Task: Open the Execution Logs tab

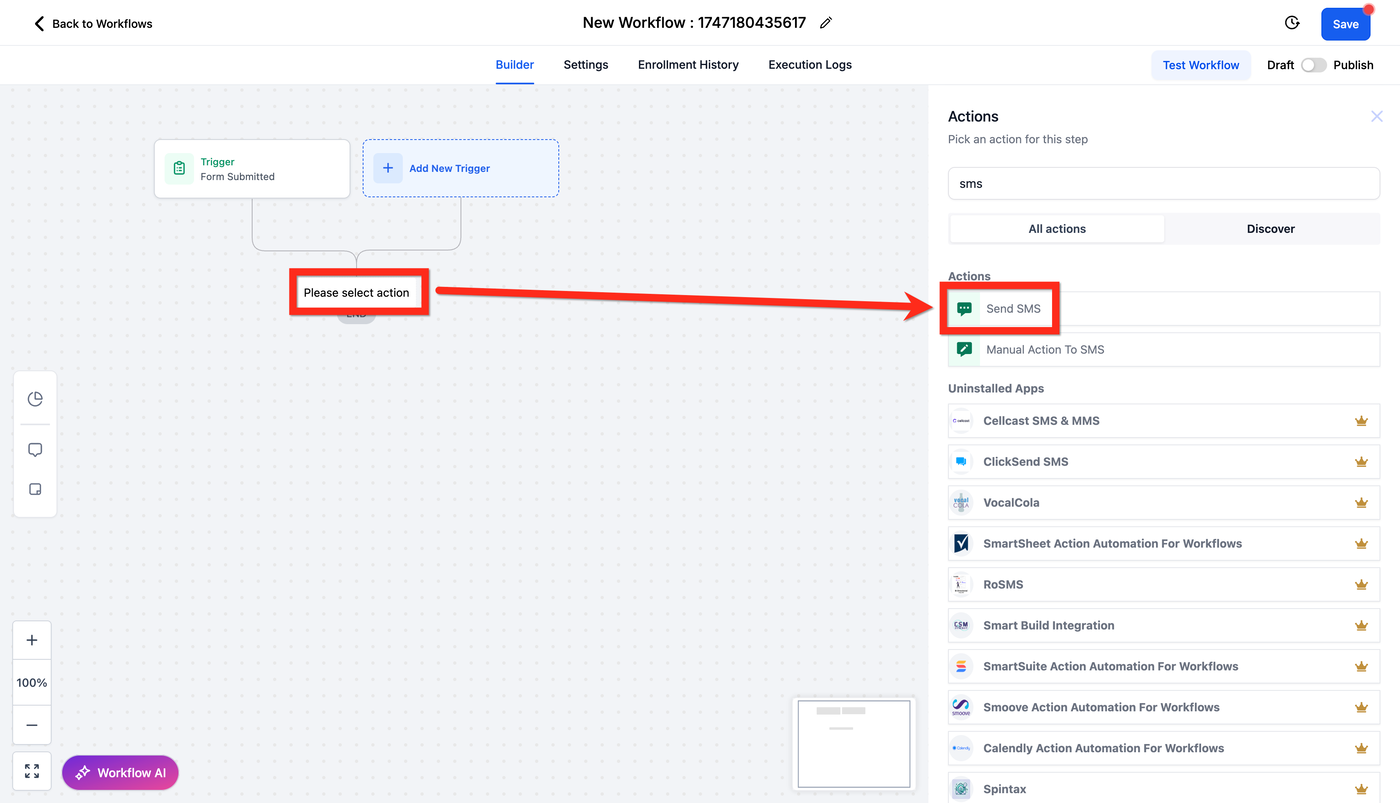Action: 810,65
